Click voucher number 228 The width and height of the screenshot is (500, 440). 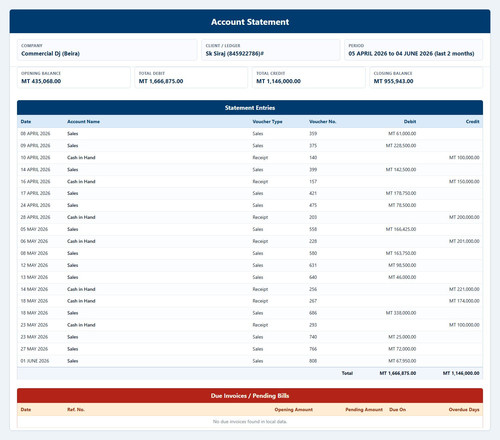point(313,241)
